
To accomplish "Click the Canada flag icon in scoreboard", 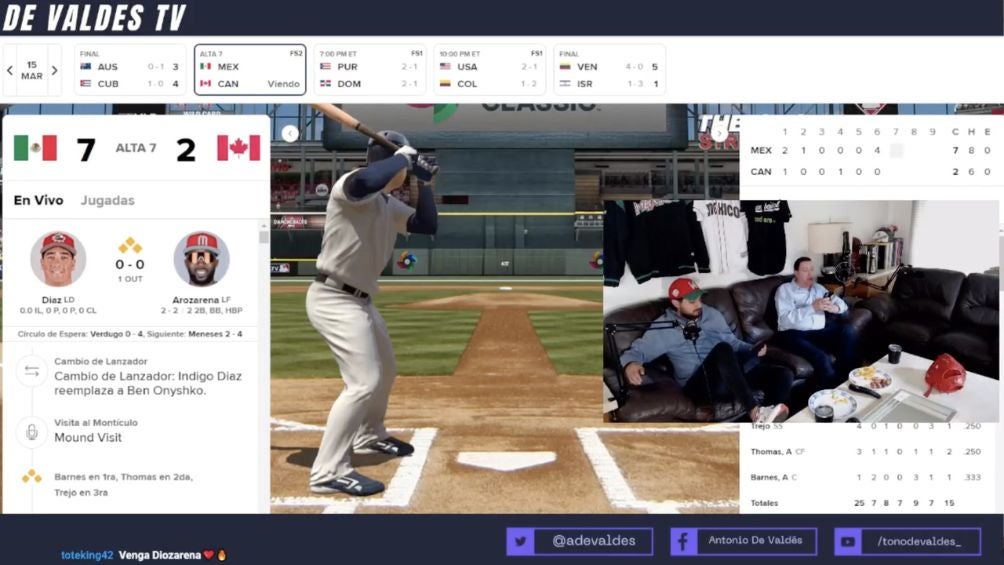I will click(x=238, y=148).
